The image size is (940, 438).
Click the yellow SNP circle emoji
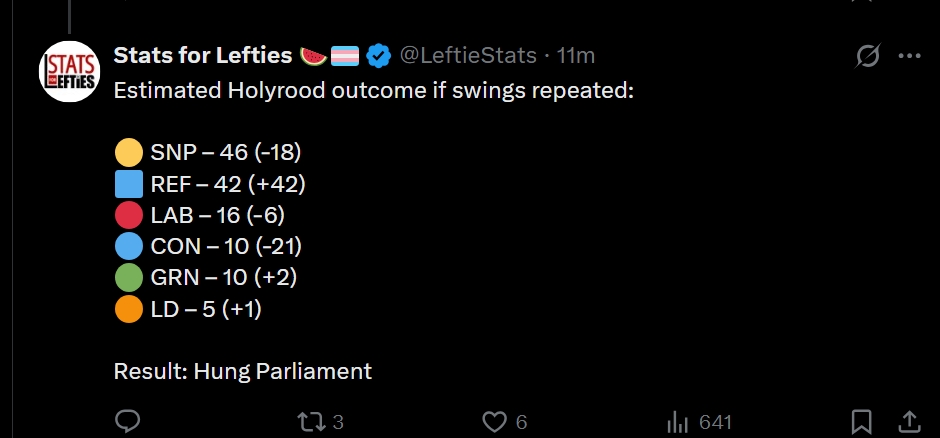pyautogui.click(x=128, y=152)
